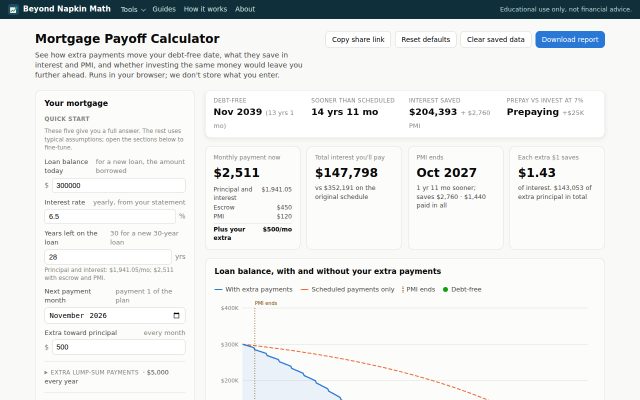Click the PMI ends marker label on chart
The image size is (640, 400).
266,303
